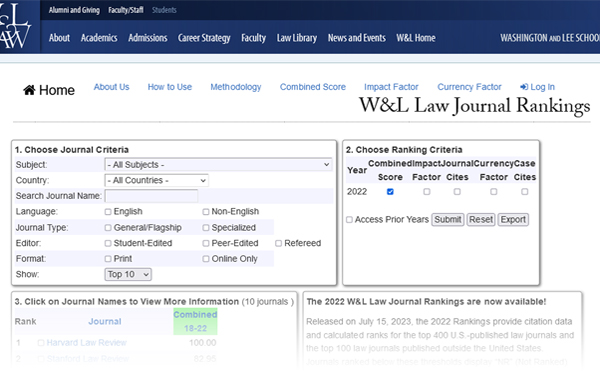Viewport: 600px width, 377px height.
Task: Check the Non-English language box
Action: click(x=206, y=212)
